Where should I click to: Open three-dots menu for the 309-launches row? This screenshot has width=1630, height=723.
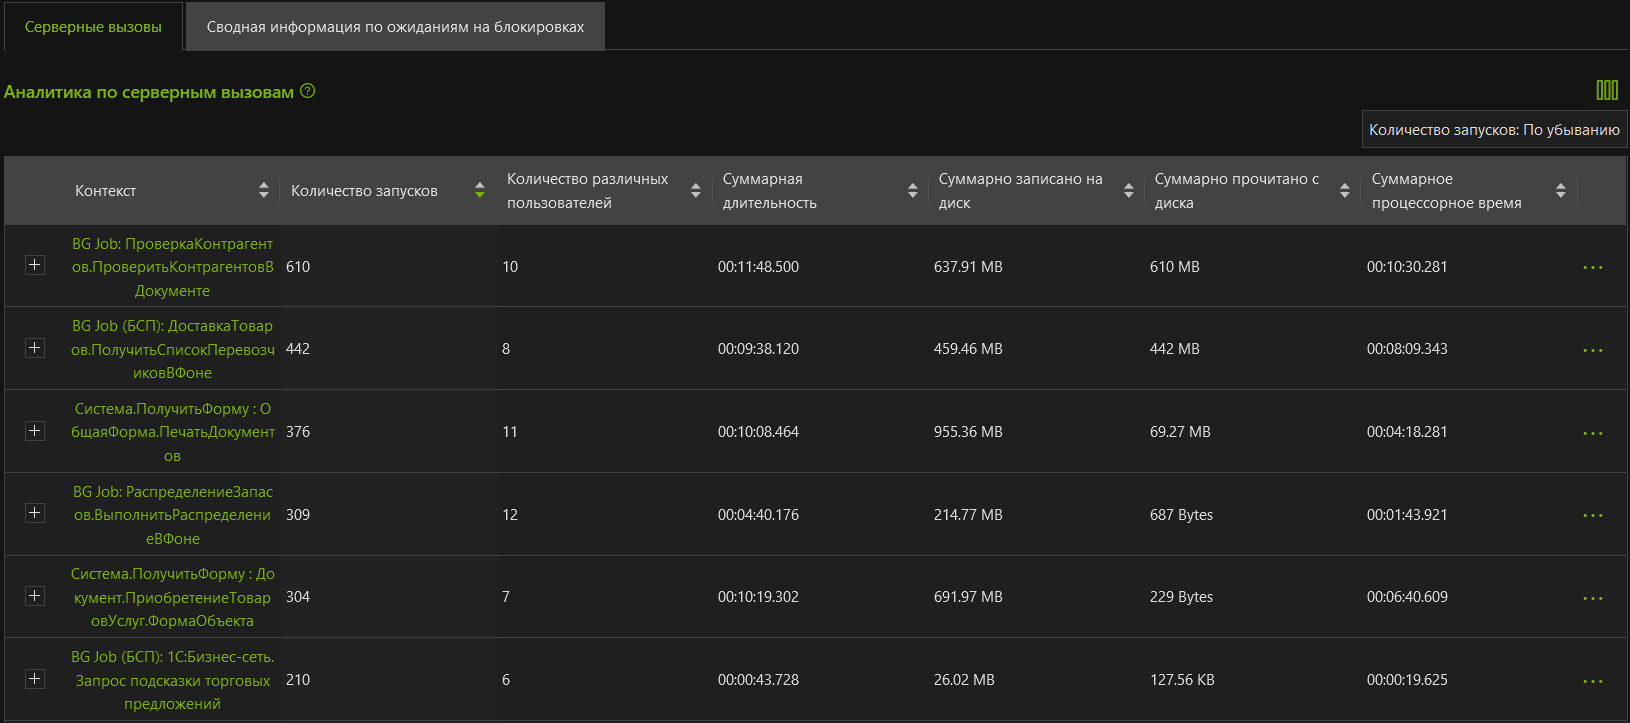pyautogui.click(x=1592, y=515)
